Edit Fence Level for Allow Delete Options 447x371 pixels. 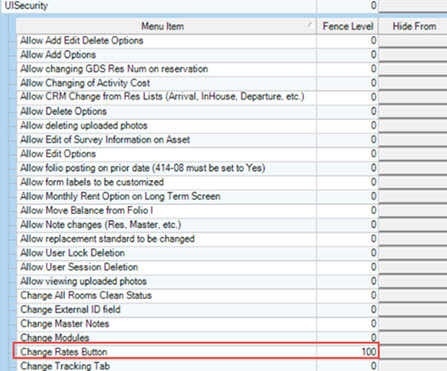347,111
